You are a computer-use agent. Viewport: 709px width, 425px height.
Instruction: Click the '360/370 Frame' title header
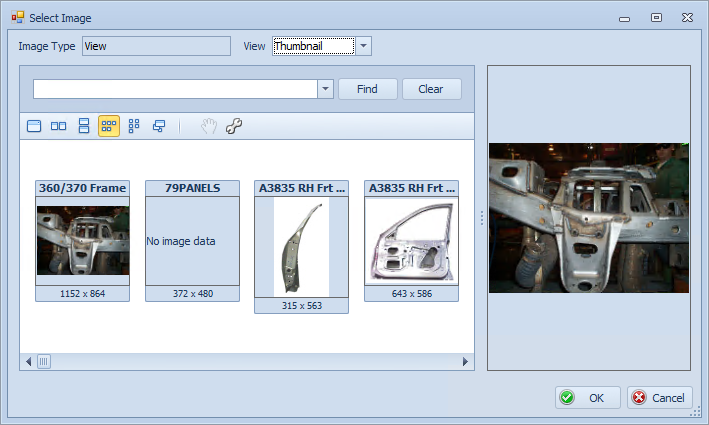[x=83, y=188]
